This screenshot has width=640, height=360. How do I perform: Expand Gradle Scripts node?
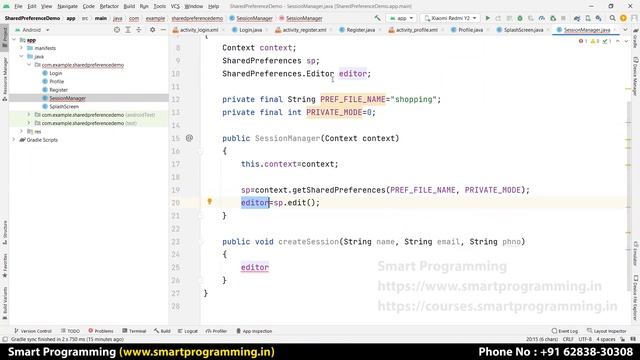tap(14, 140)
